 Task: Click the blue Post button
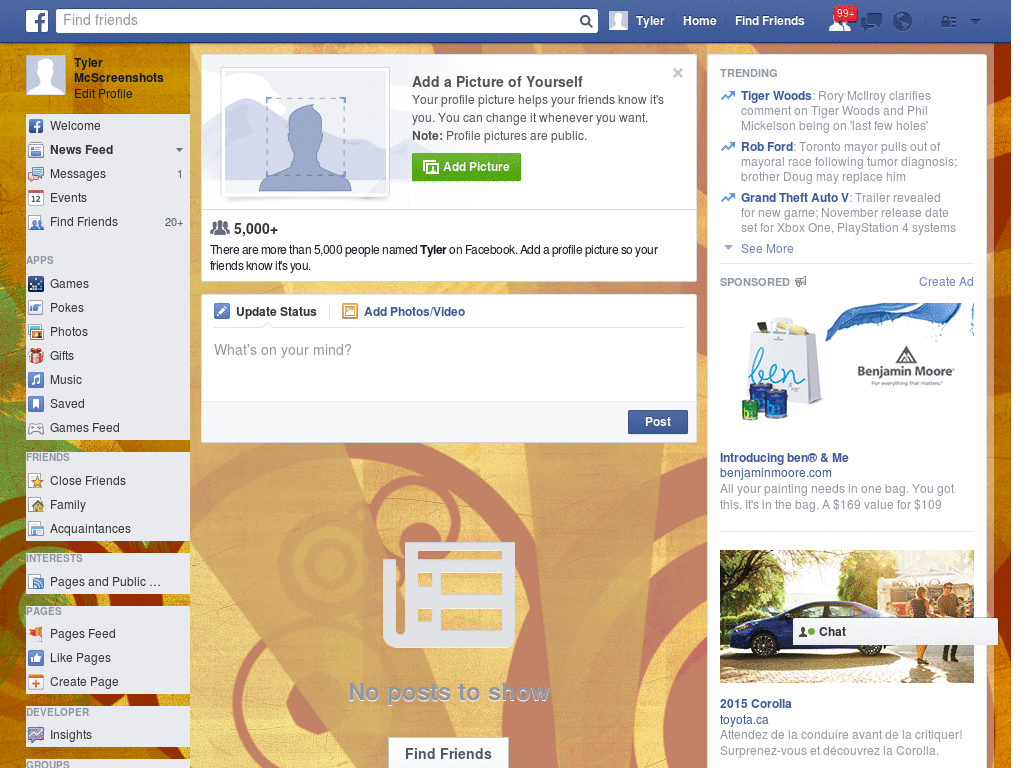point(658,422)
